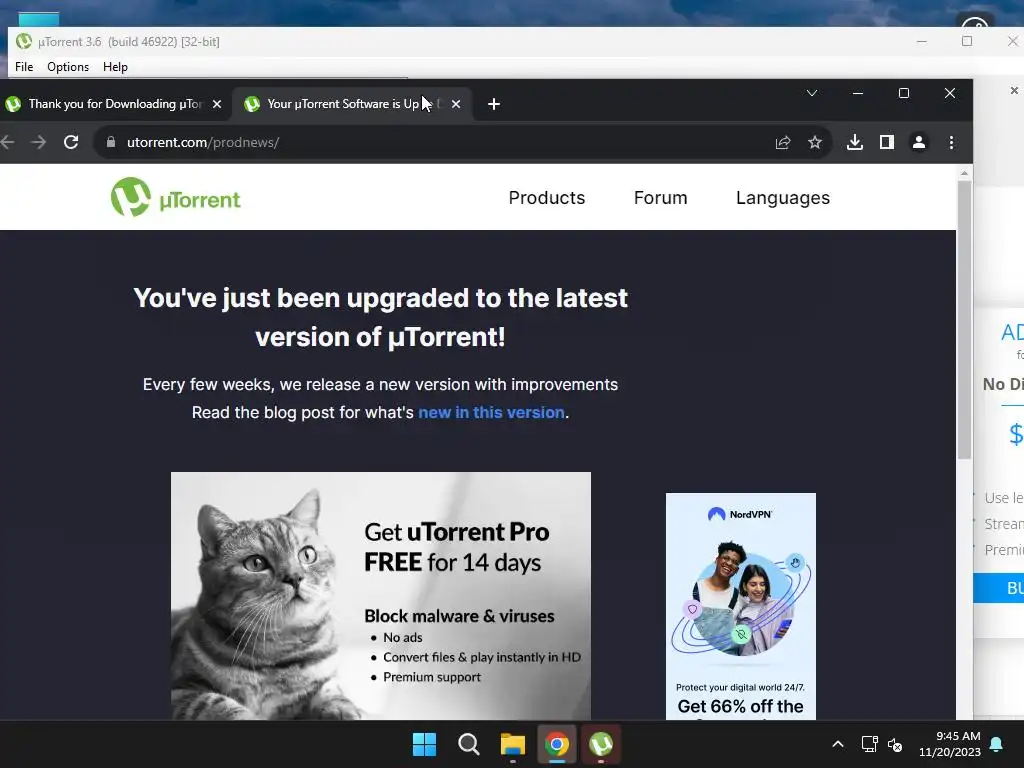Open the notifications bell
Image resolution: width=1024 pixels, height=768 pixels.
click(997, 744)
